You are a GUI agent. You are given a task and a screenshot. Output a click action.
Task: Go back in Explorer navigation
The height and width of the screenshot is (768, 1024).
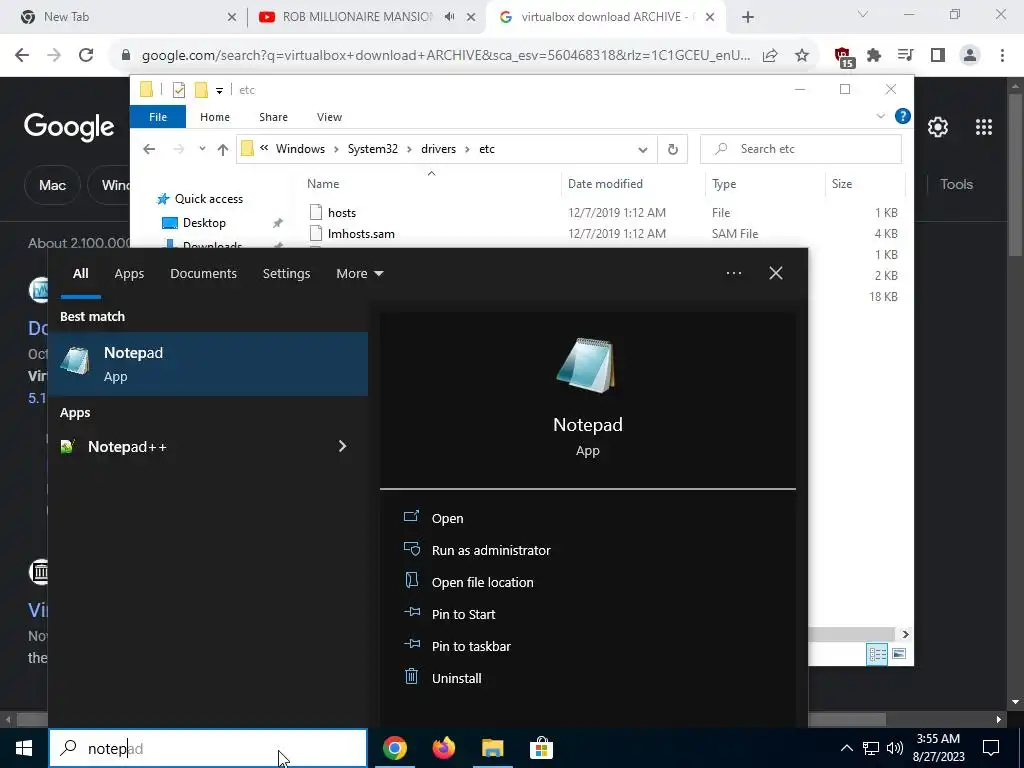149,149
